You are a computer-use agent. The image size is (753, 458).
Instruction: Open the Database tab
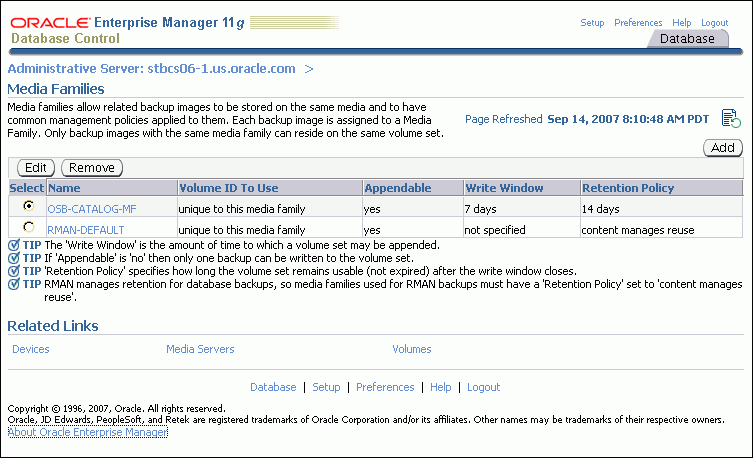pyautogui.click(x=687, y=38)
